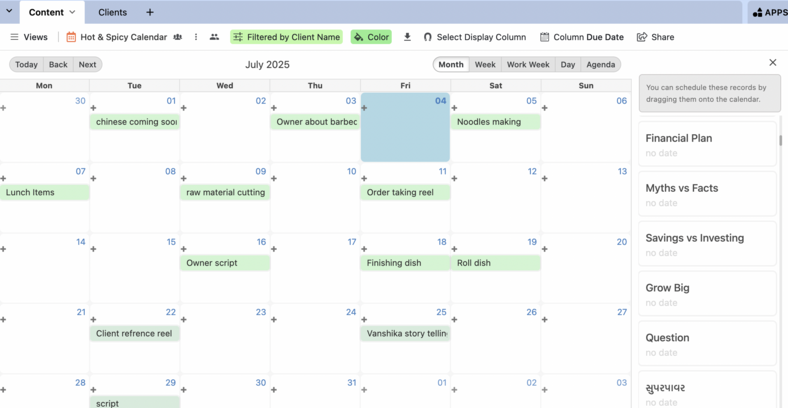
Task: Click the download icon in the toolbar
Action: [407, 37]
